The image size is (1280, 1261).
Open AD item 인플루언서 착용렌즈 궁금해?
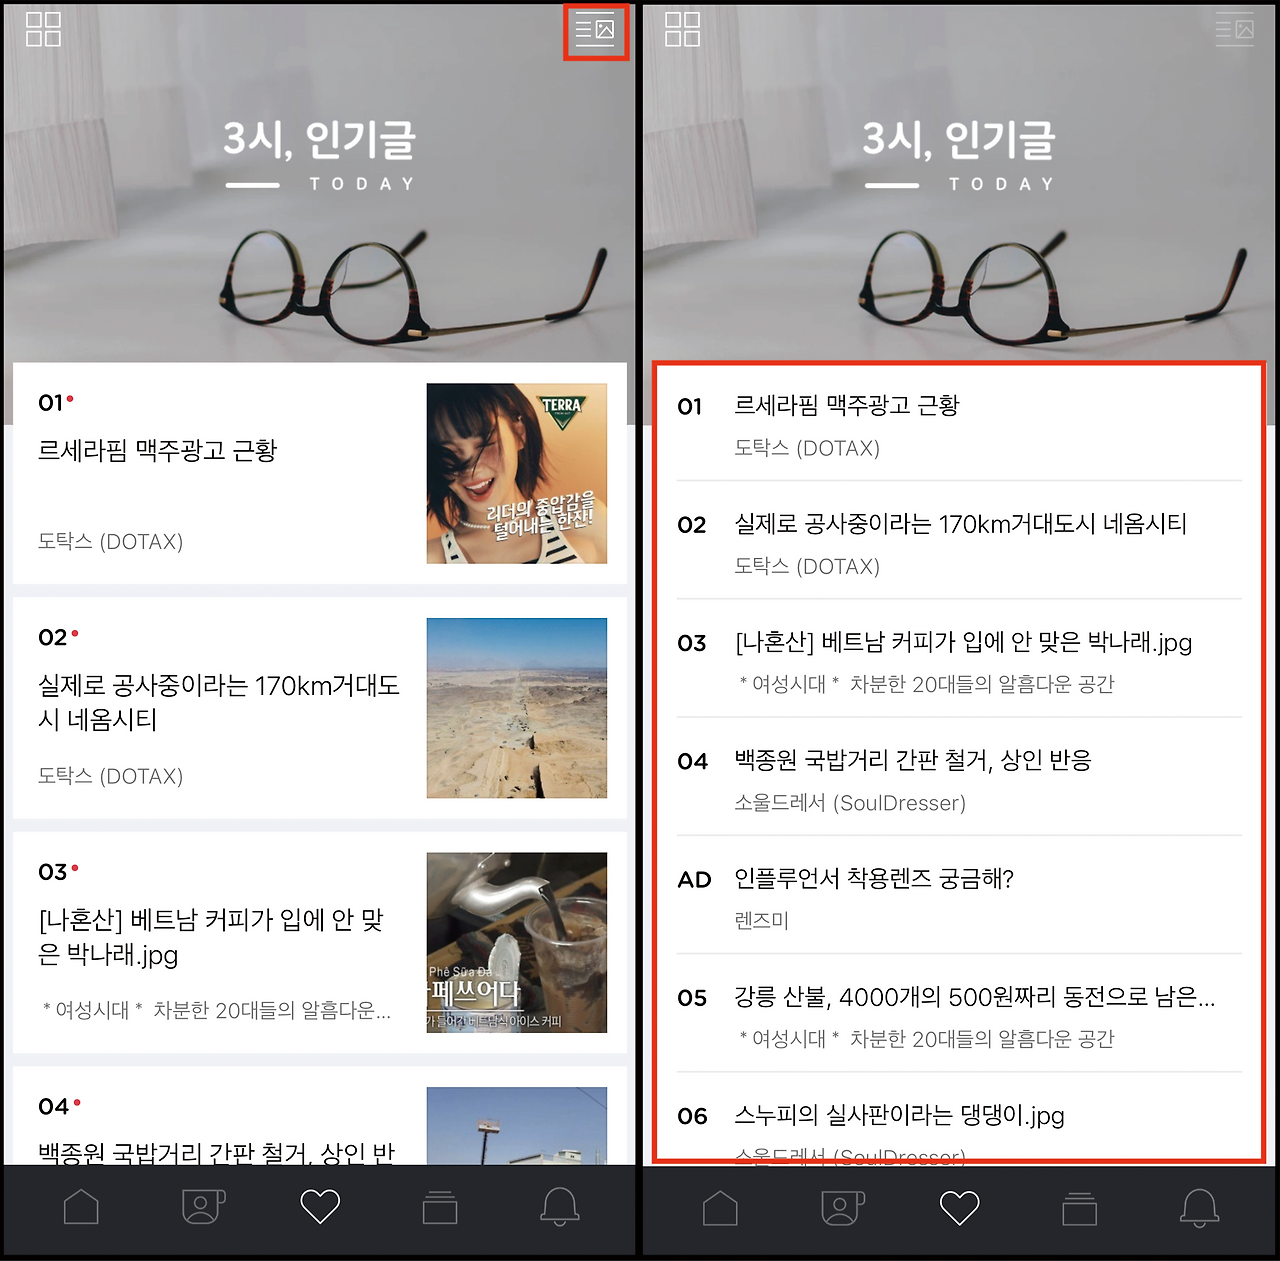(960, 895)
